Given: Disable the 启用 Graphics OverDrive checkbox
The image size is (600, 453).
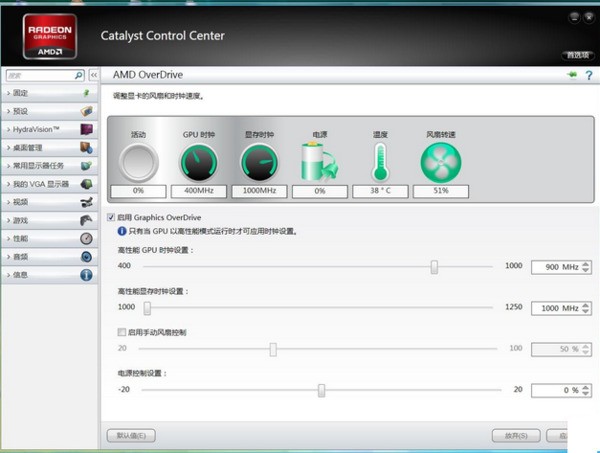Looking at the screenshot, I should tap(111, 216).
